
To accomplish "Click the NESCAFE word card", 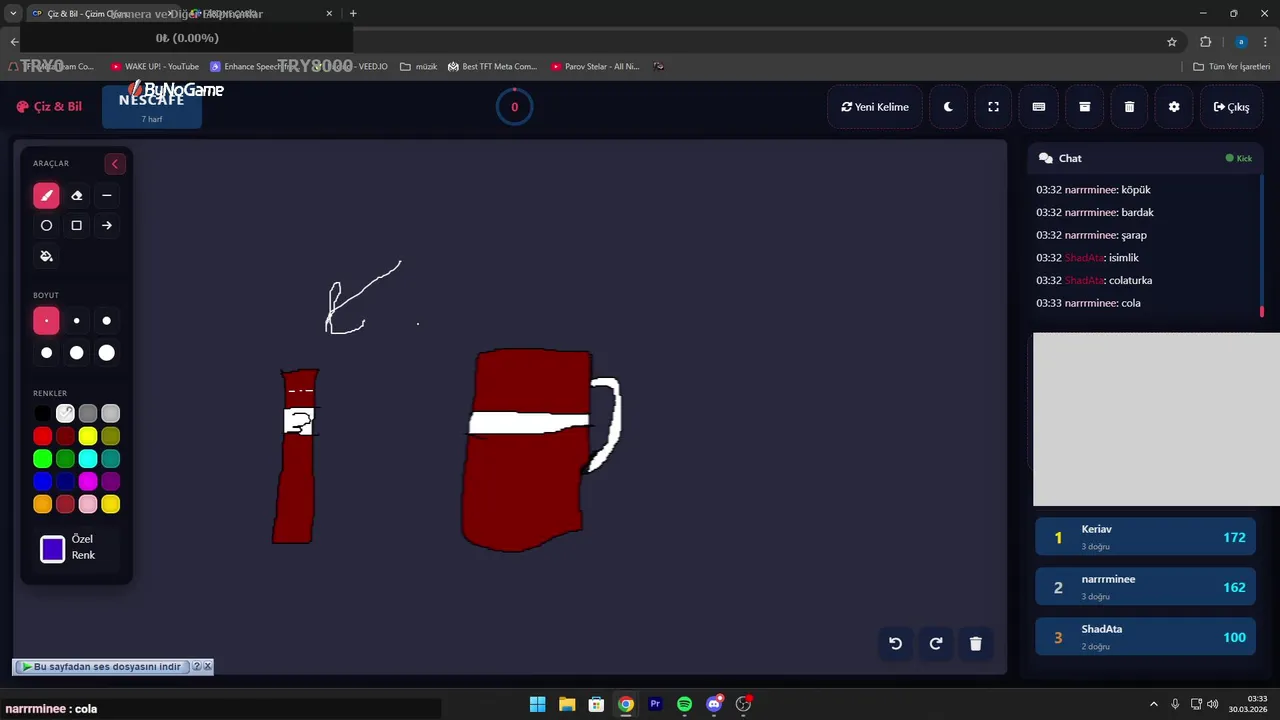I will [152, 106].
